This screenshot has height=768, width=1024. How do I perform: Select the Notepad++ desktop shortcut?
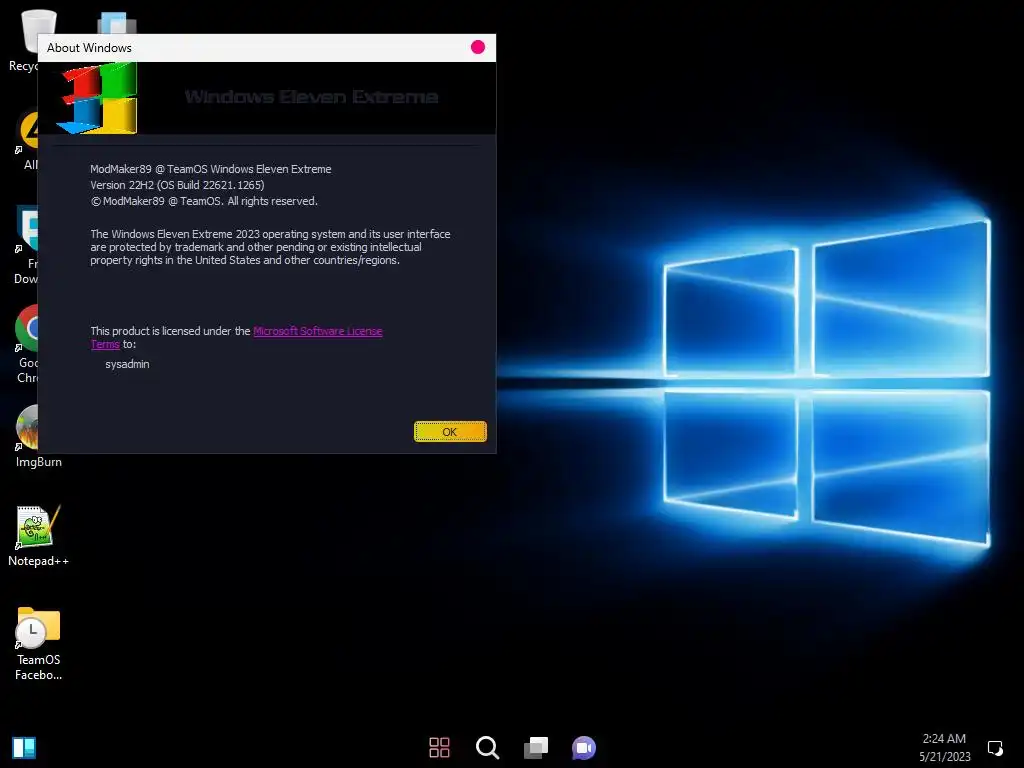38,536
